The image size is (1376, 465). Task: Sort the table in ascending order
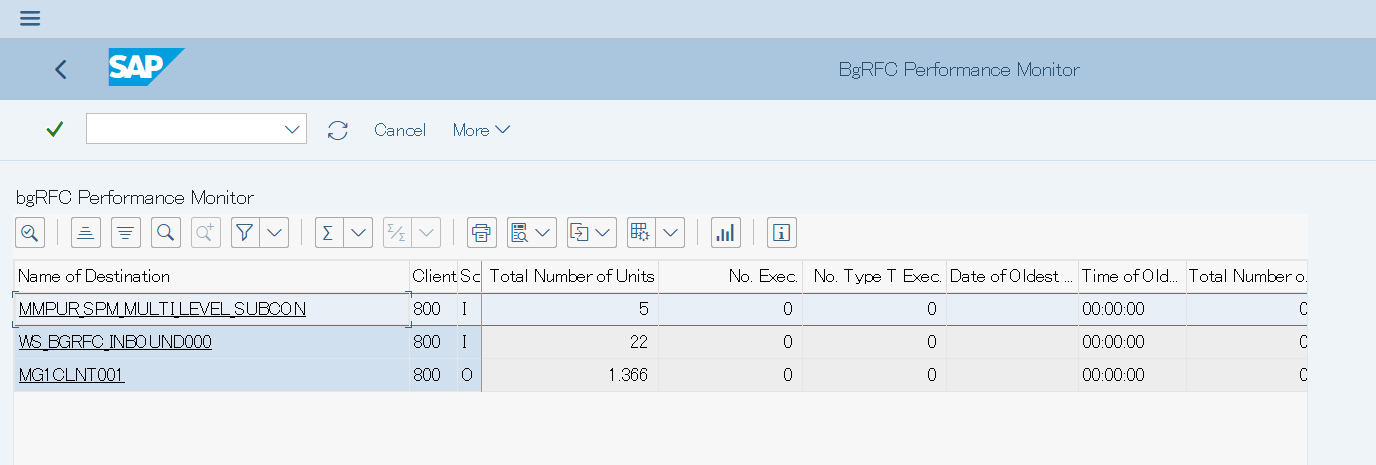coord(86,233)
